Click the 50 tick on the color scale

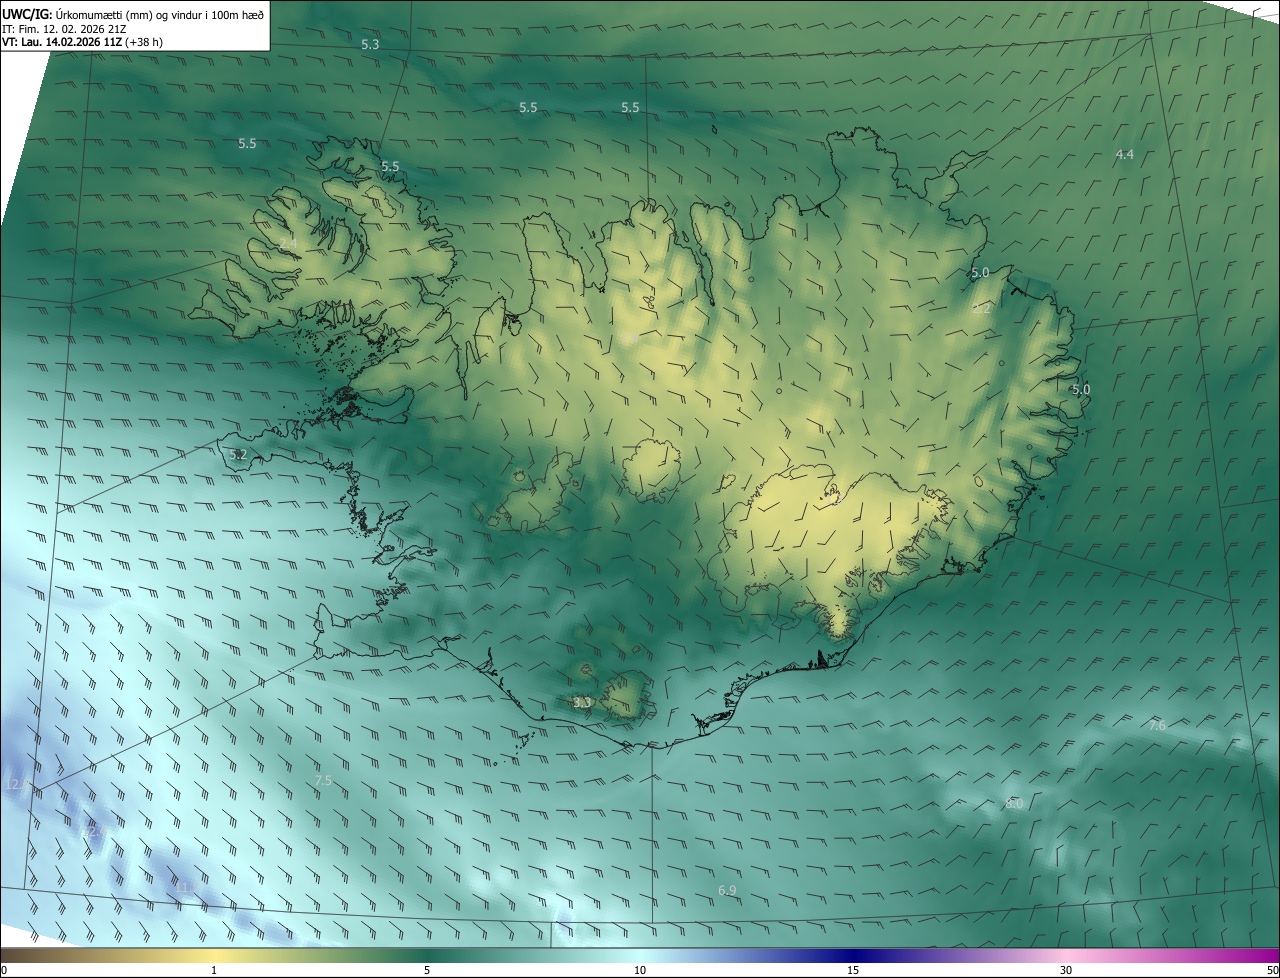(x=1272, y=970)
